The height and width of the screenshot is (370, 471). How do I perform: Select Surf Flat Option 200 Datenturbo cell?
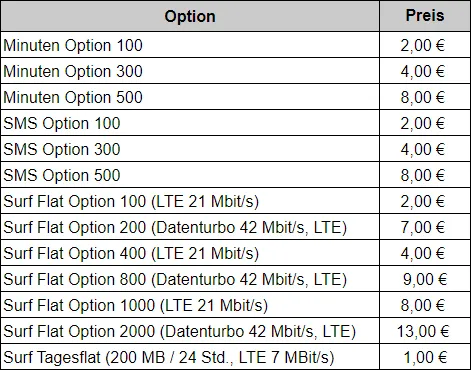(x=190, y=227)
